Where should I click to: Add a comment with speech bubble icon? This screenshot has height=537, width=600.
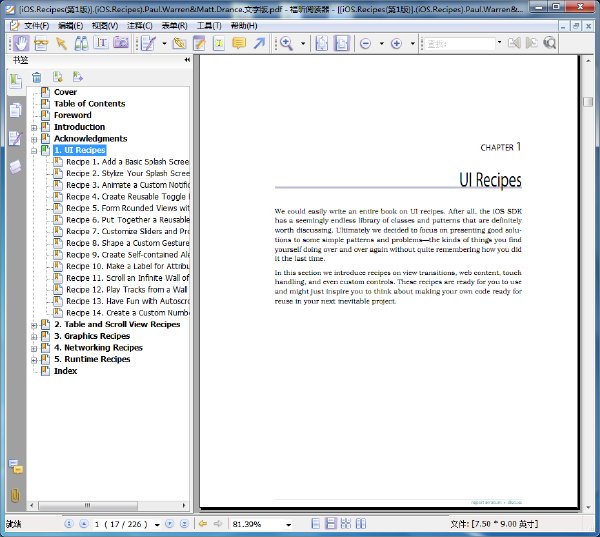click(239, 43)
